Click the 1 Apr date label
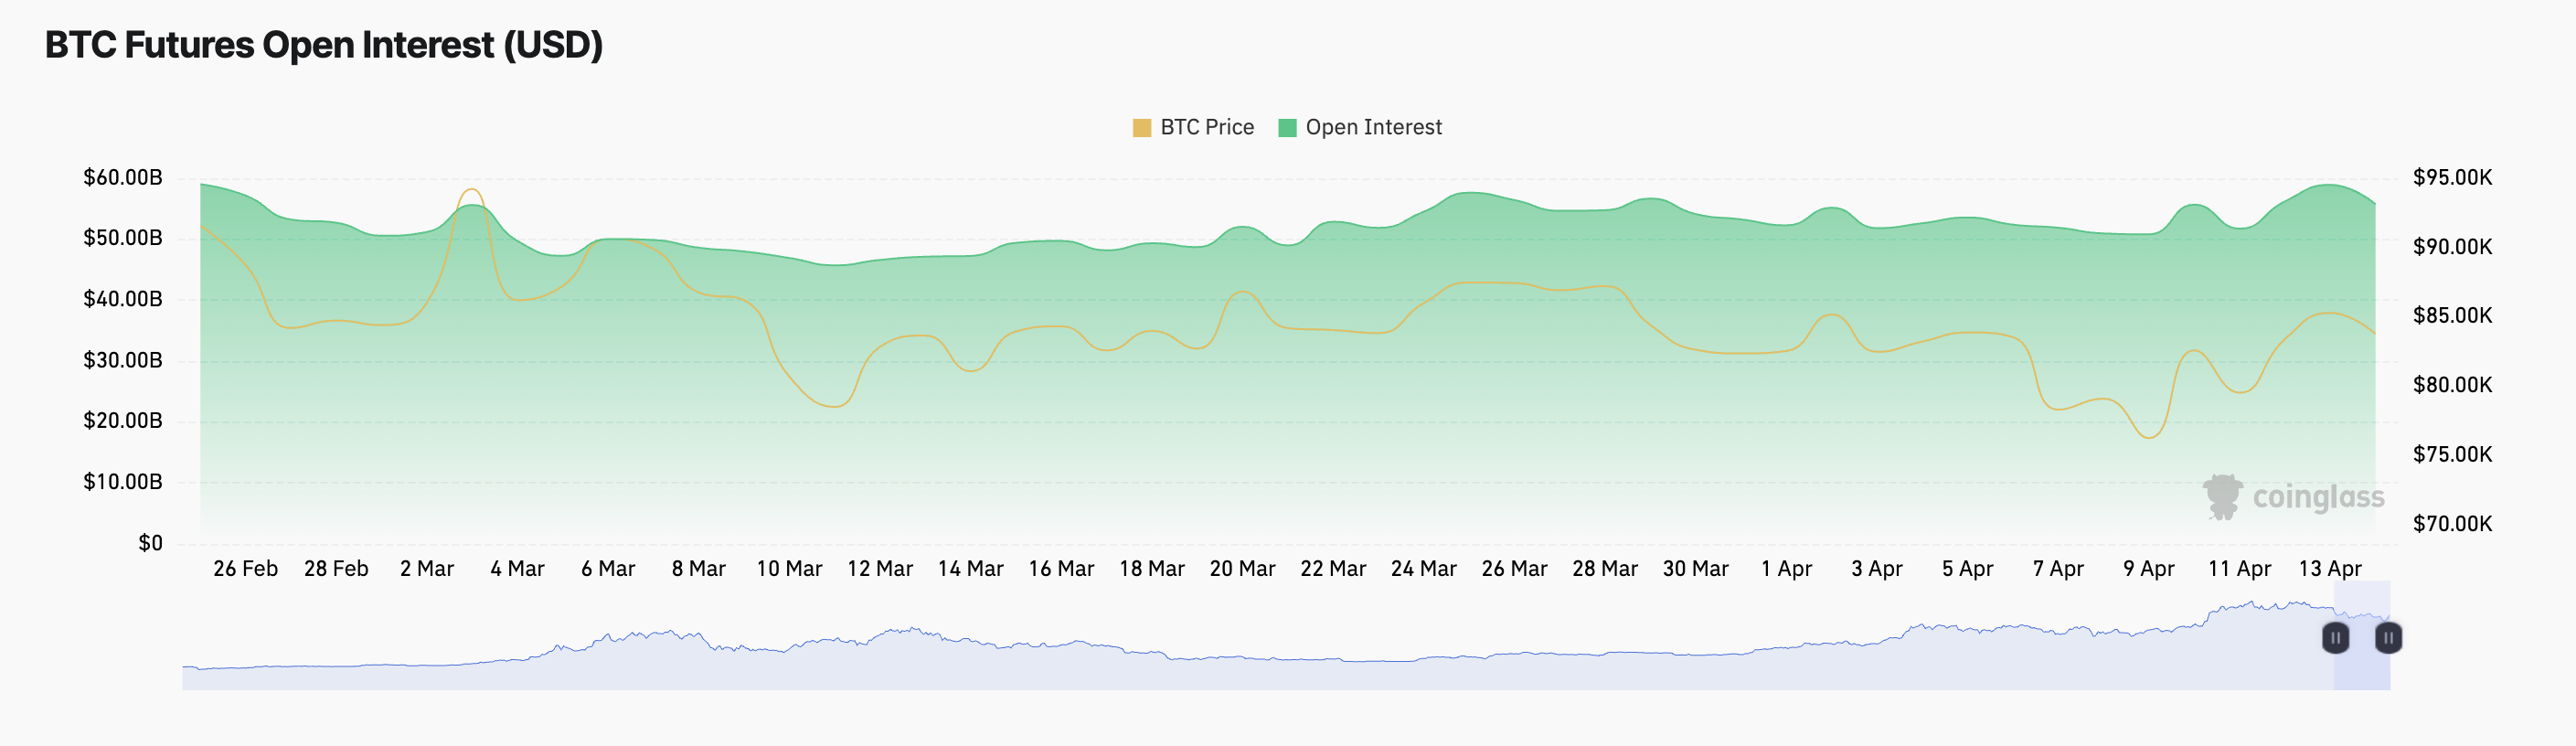This screenshot has width=2576, height=746. tap(1786, 569)
